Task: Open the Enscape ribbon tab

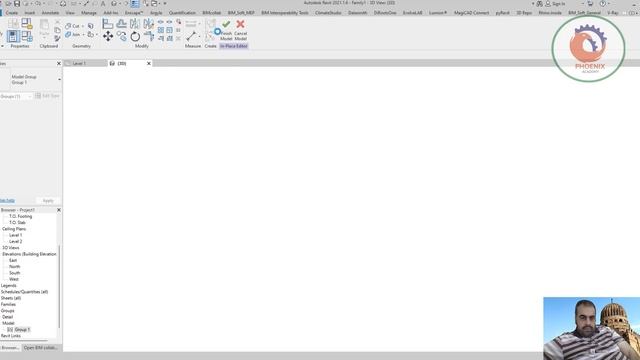Action: coord(134,13)
